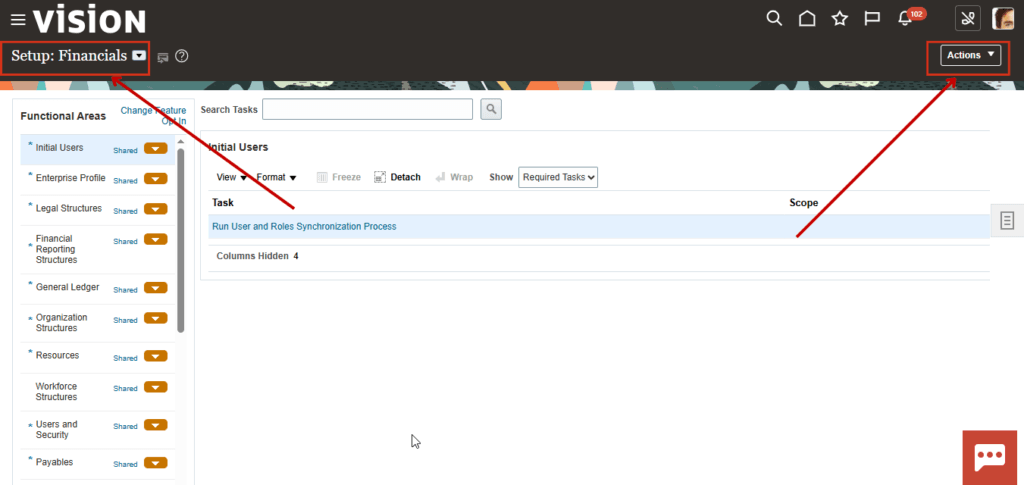Open orange dropdown for Financial Reporting Structures
1024x485 pixels.
click(x=155, y=240)
